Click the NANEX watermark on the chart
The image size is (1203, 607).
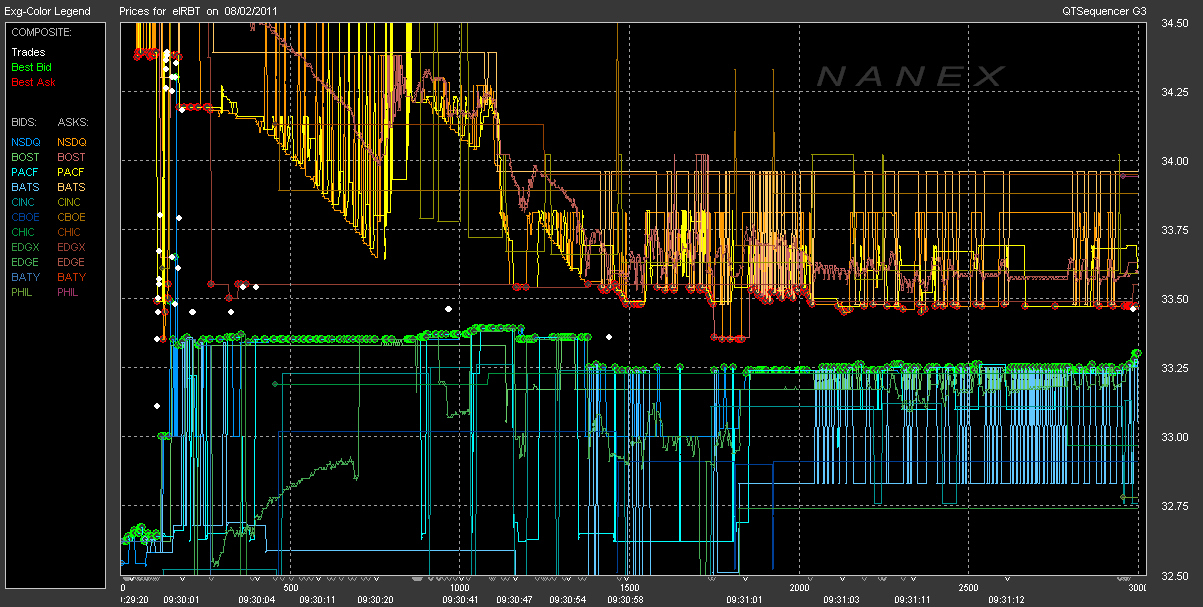tap(910, 76)
